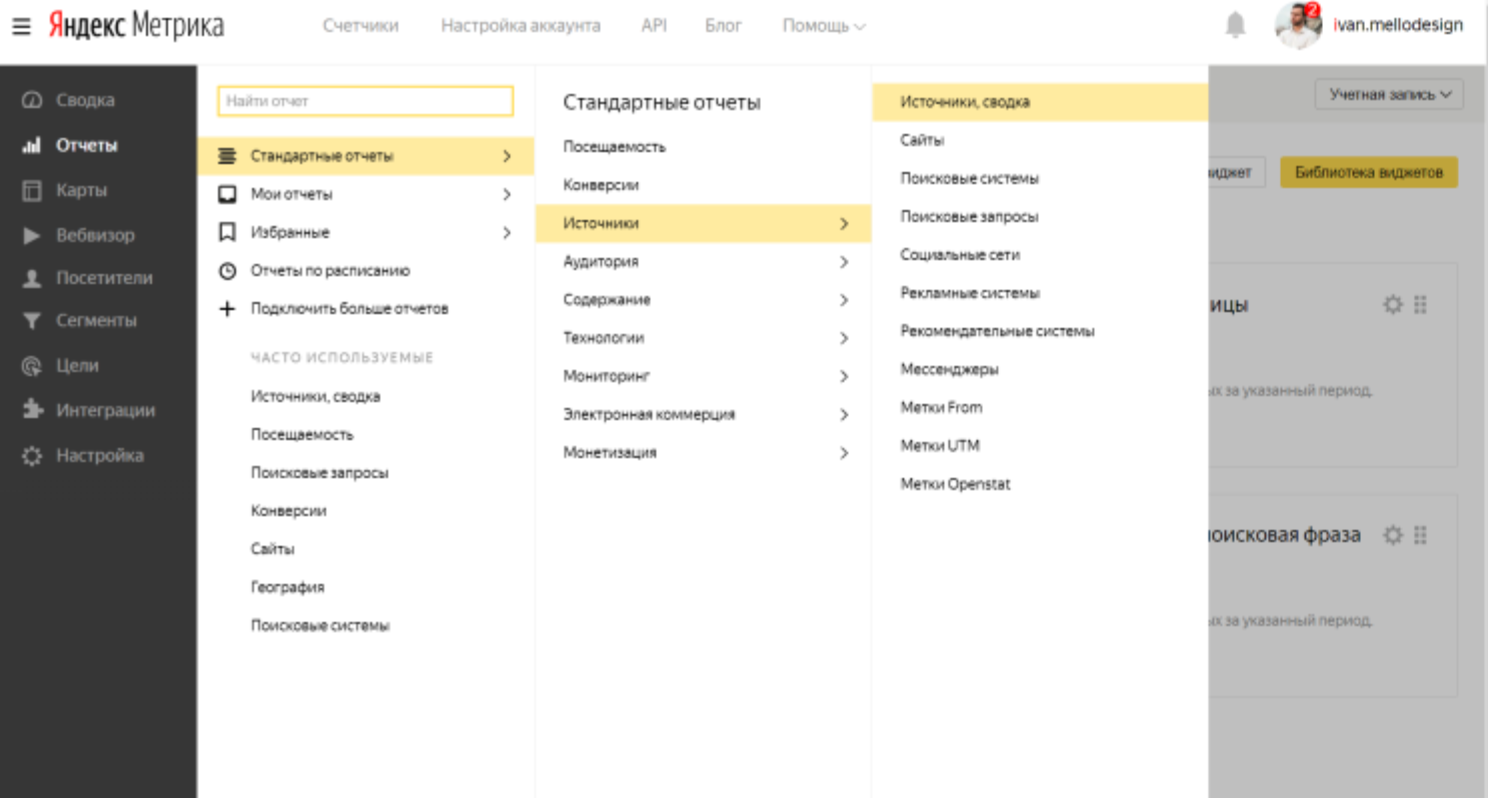Open frequently used Источники, сводка link
1488x798 pixels.
coord(315,397)
